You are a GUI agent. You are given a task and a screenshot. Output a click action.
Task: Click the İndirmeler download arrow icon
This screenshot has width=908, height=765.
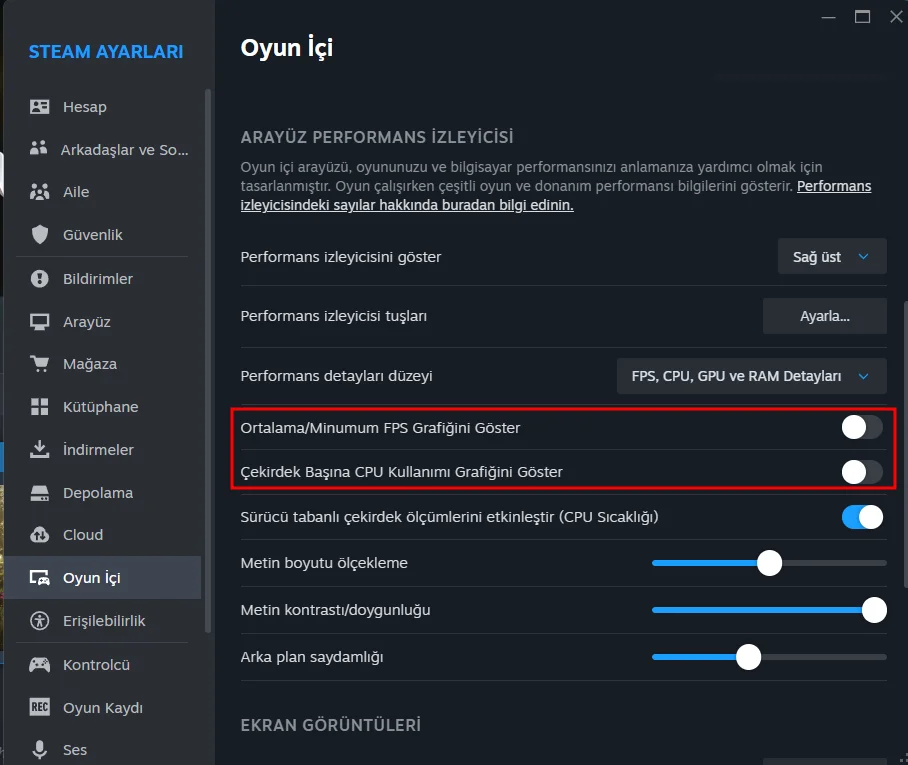point(39,449)
